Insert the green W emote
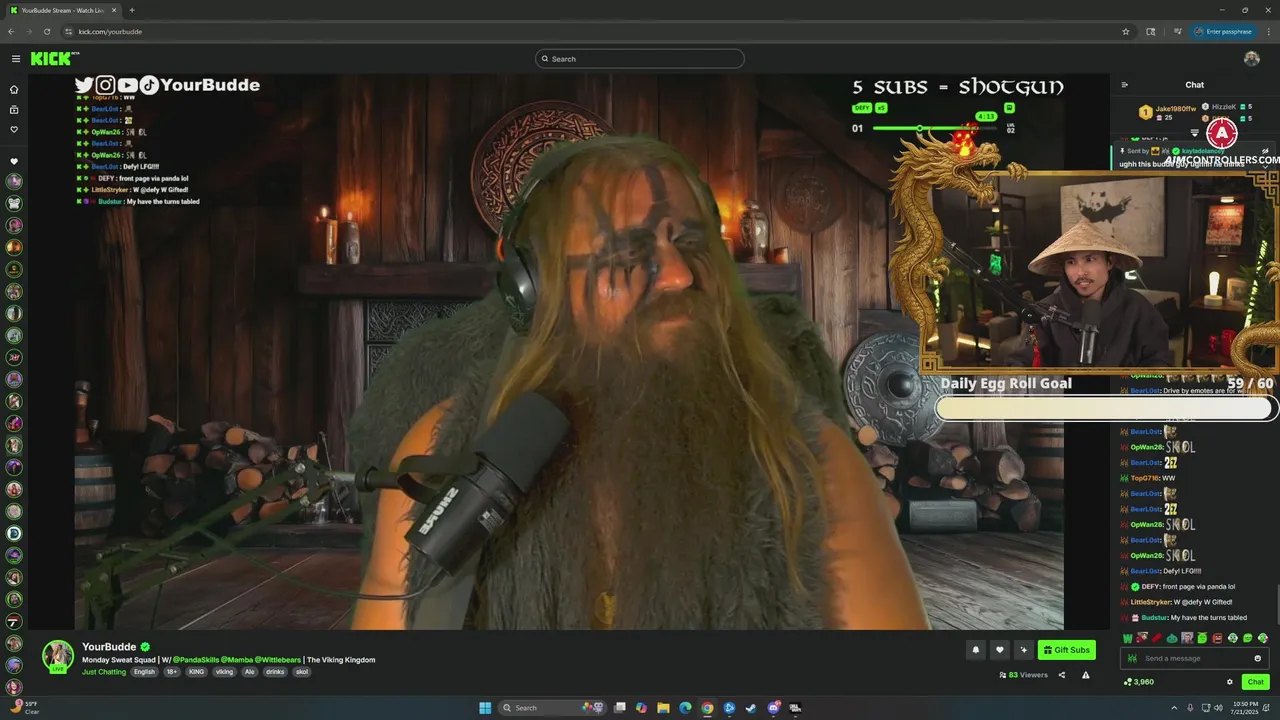 click(1128, 638)
